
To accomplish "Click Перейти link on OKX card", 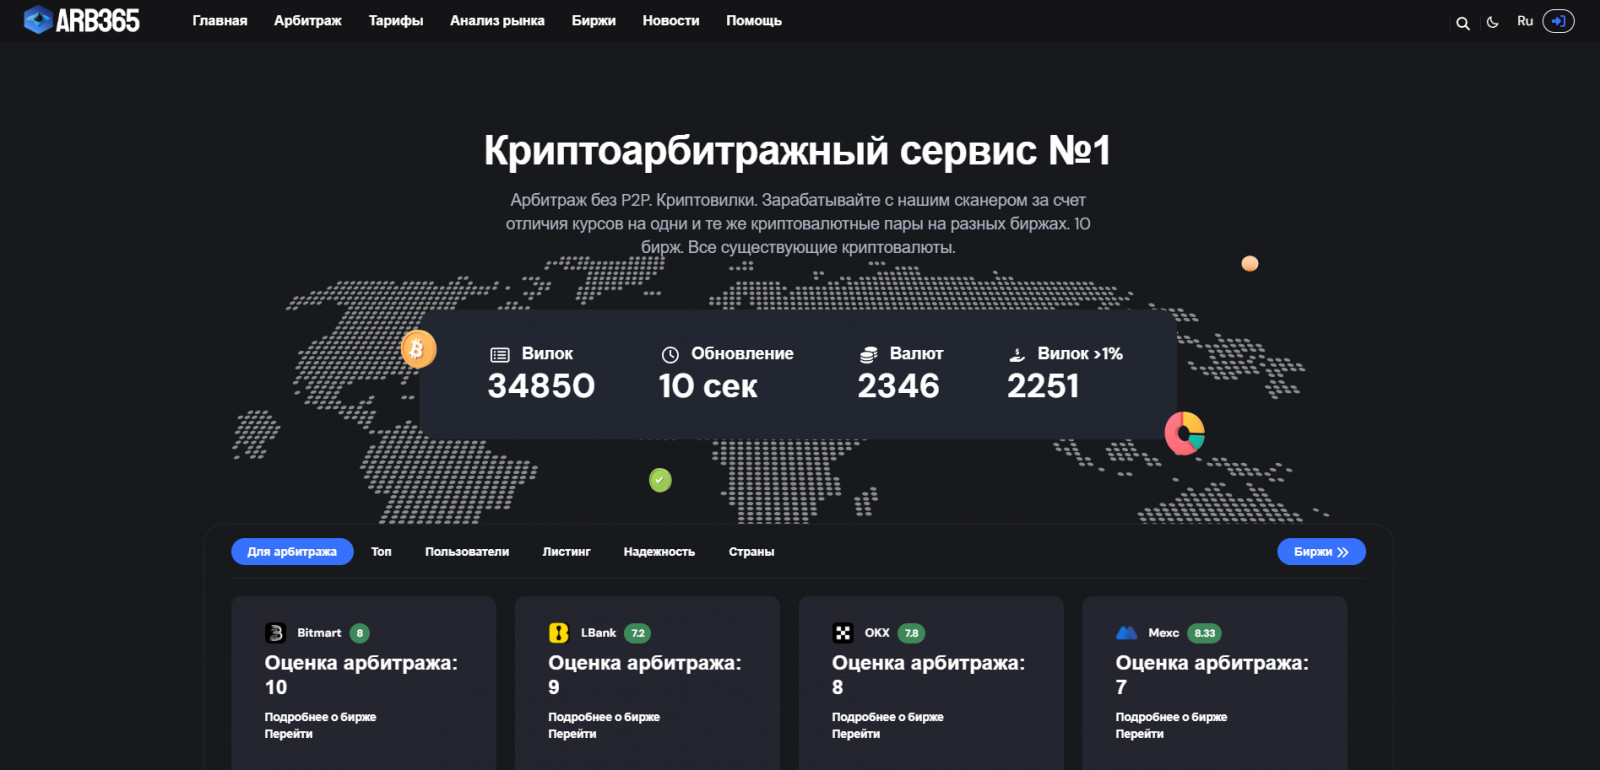I will 856,734.
